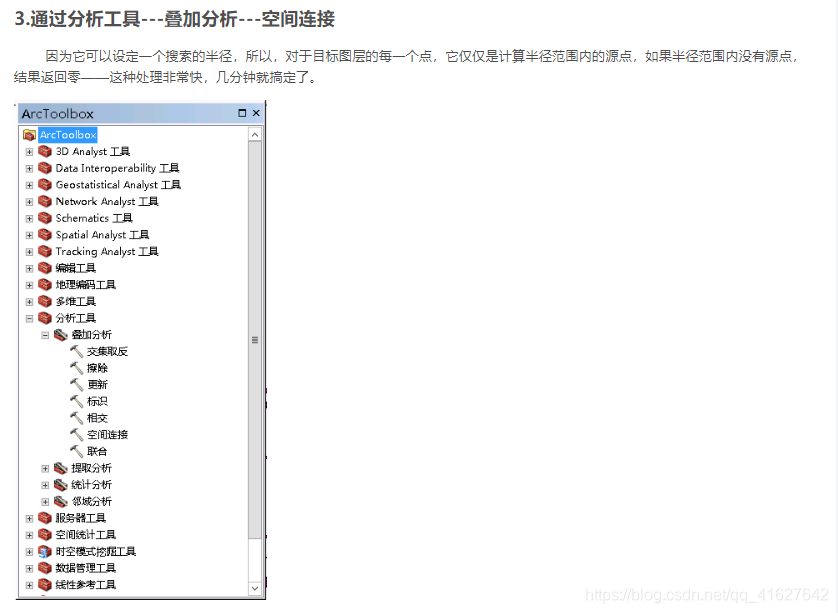Click the ArcToolbox vertical scrollbar thumb
The width and height of the screenshot is (838, 613).
(x=255, y=340)
